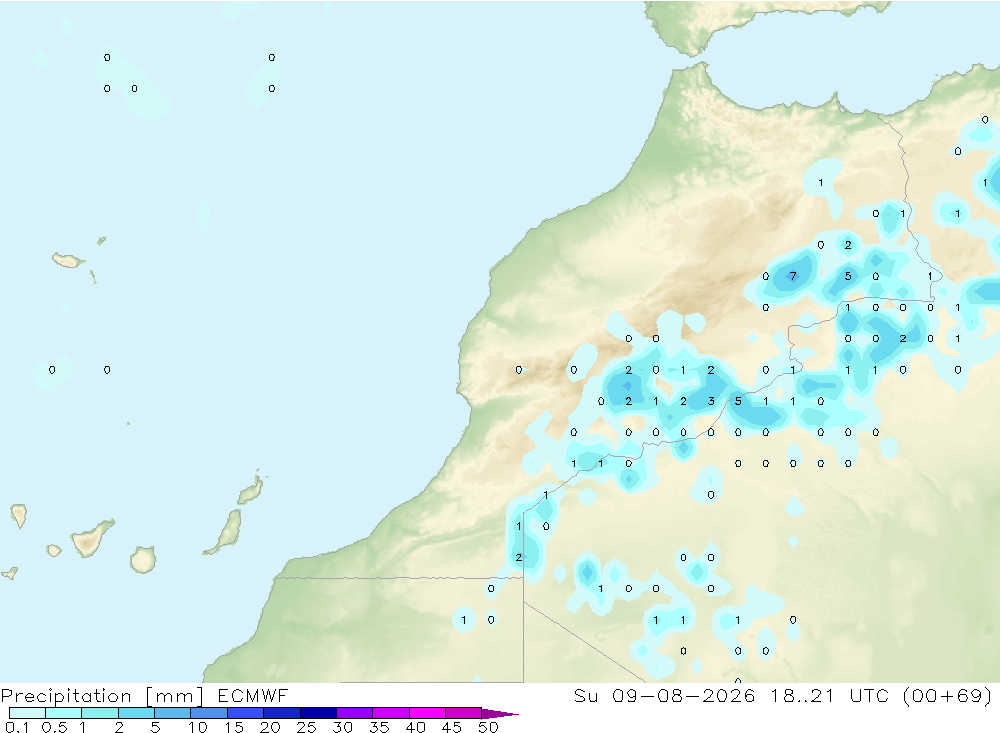Image resolution: width=1000 pixels, height=733 pixels.
Task: Click the "3" precipitation value on the map
Action: [x=711, y=401]
